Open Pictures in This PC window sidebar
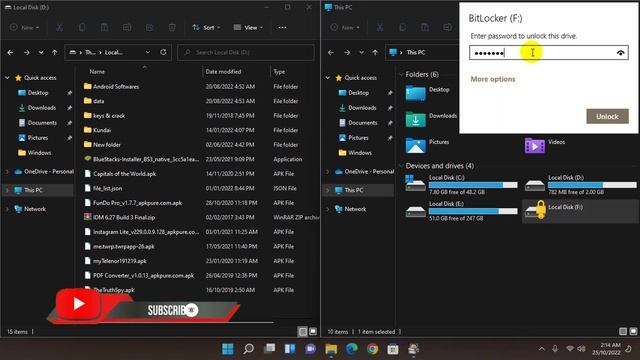The height and width of the screenshot is (360, 640). click(358, 138)
